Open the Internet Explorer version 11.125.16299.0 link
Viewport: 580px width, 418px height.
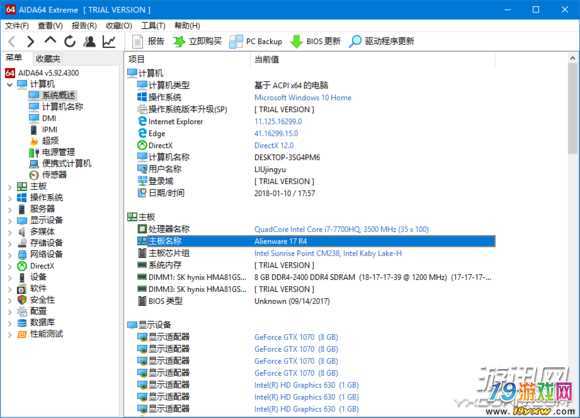pyautogui.click(x=278, y=121)
